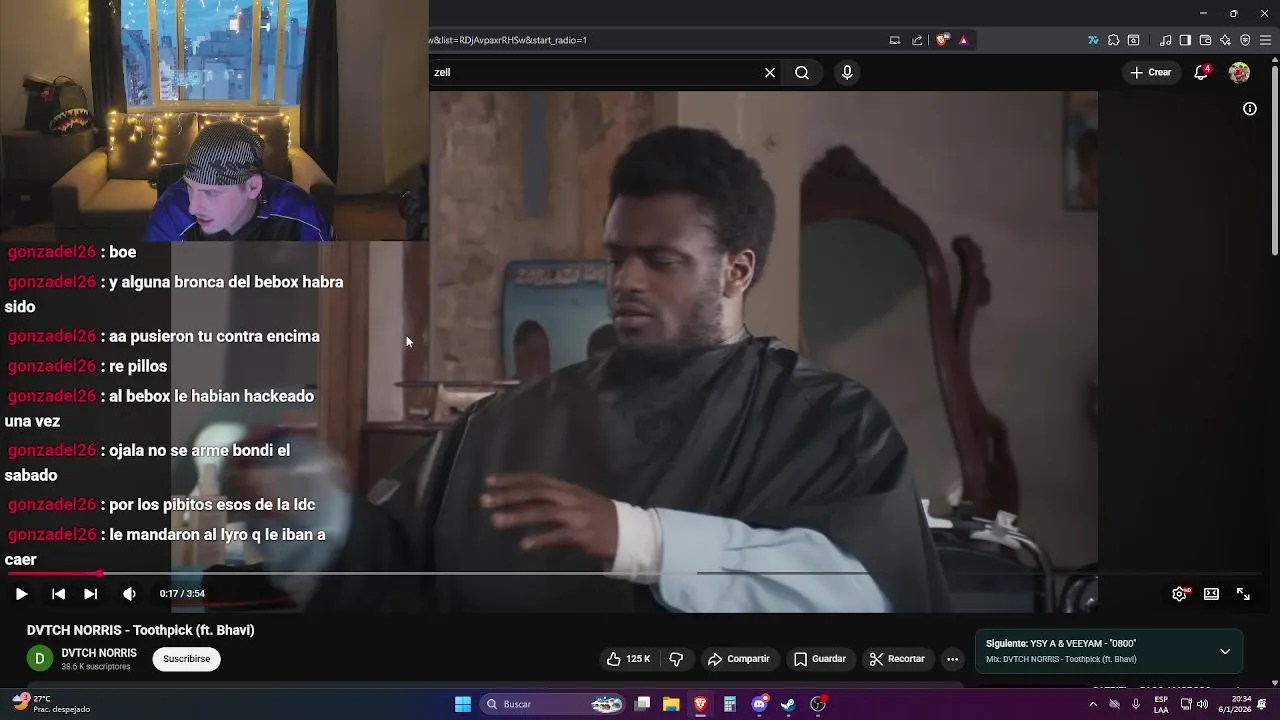Image resolution: width=1280 pixels, height=720 pixels.
Task: Open Brave Shields lion icon in address bar
Action: [942, 40]
